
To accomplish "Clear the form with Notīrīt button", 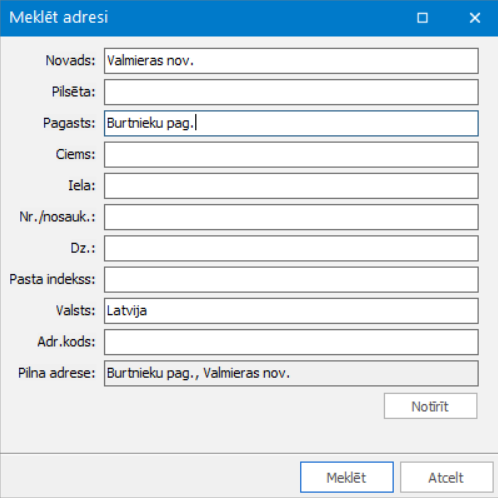I will coord(430,406).
